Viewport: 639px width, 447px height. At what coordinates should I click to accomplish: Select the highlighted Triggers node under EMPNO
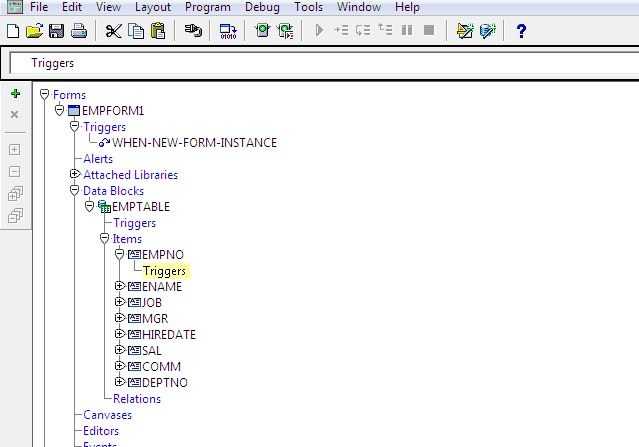[165, 271]
